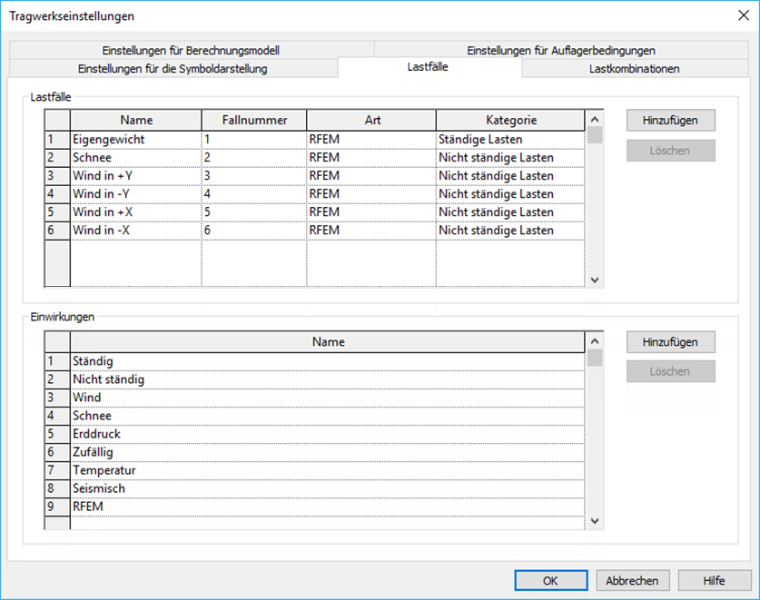The width and height of the screenshot is (760, 600).
Task: Open the Einstellungen für Berechnungsmodell tab
Action: (191, 50)
